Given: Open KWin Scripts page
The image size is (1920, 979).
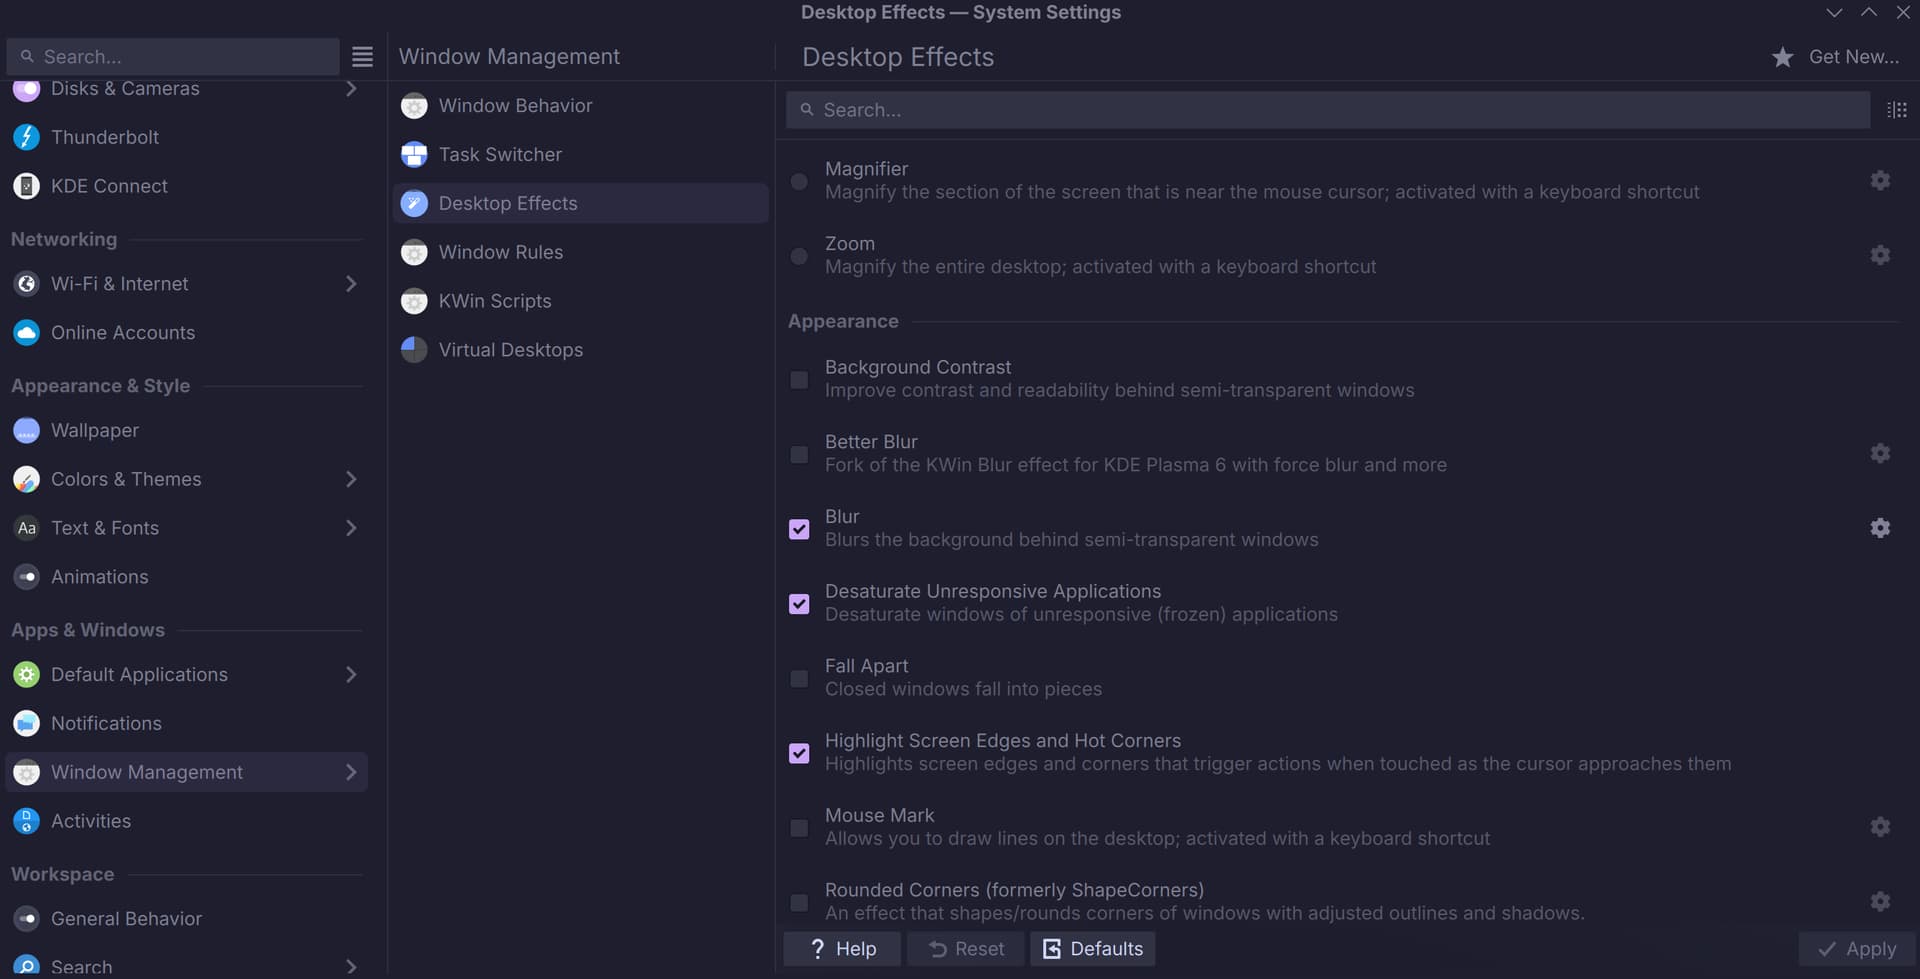Looking at the screenshot, I should (x=580, y=301).
